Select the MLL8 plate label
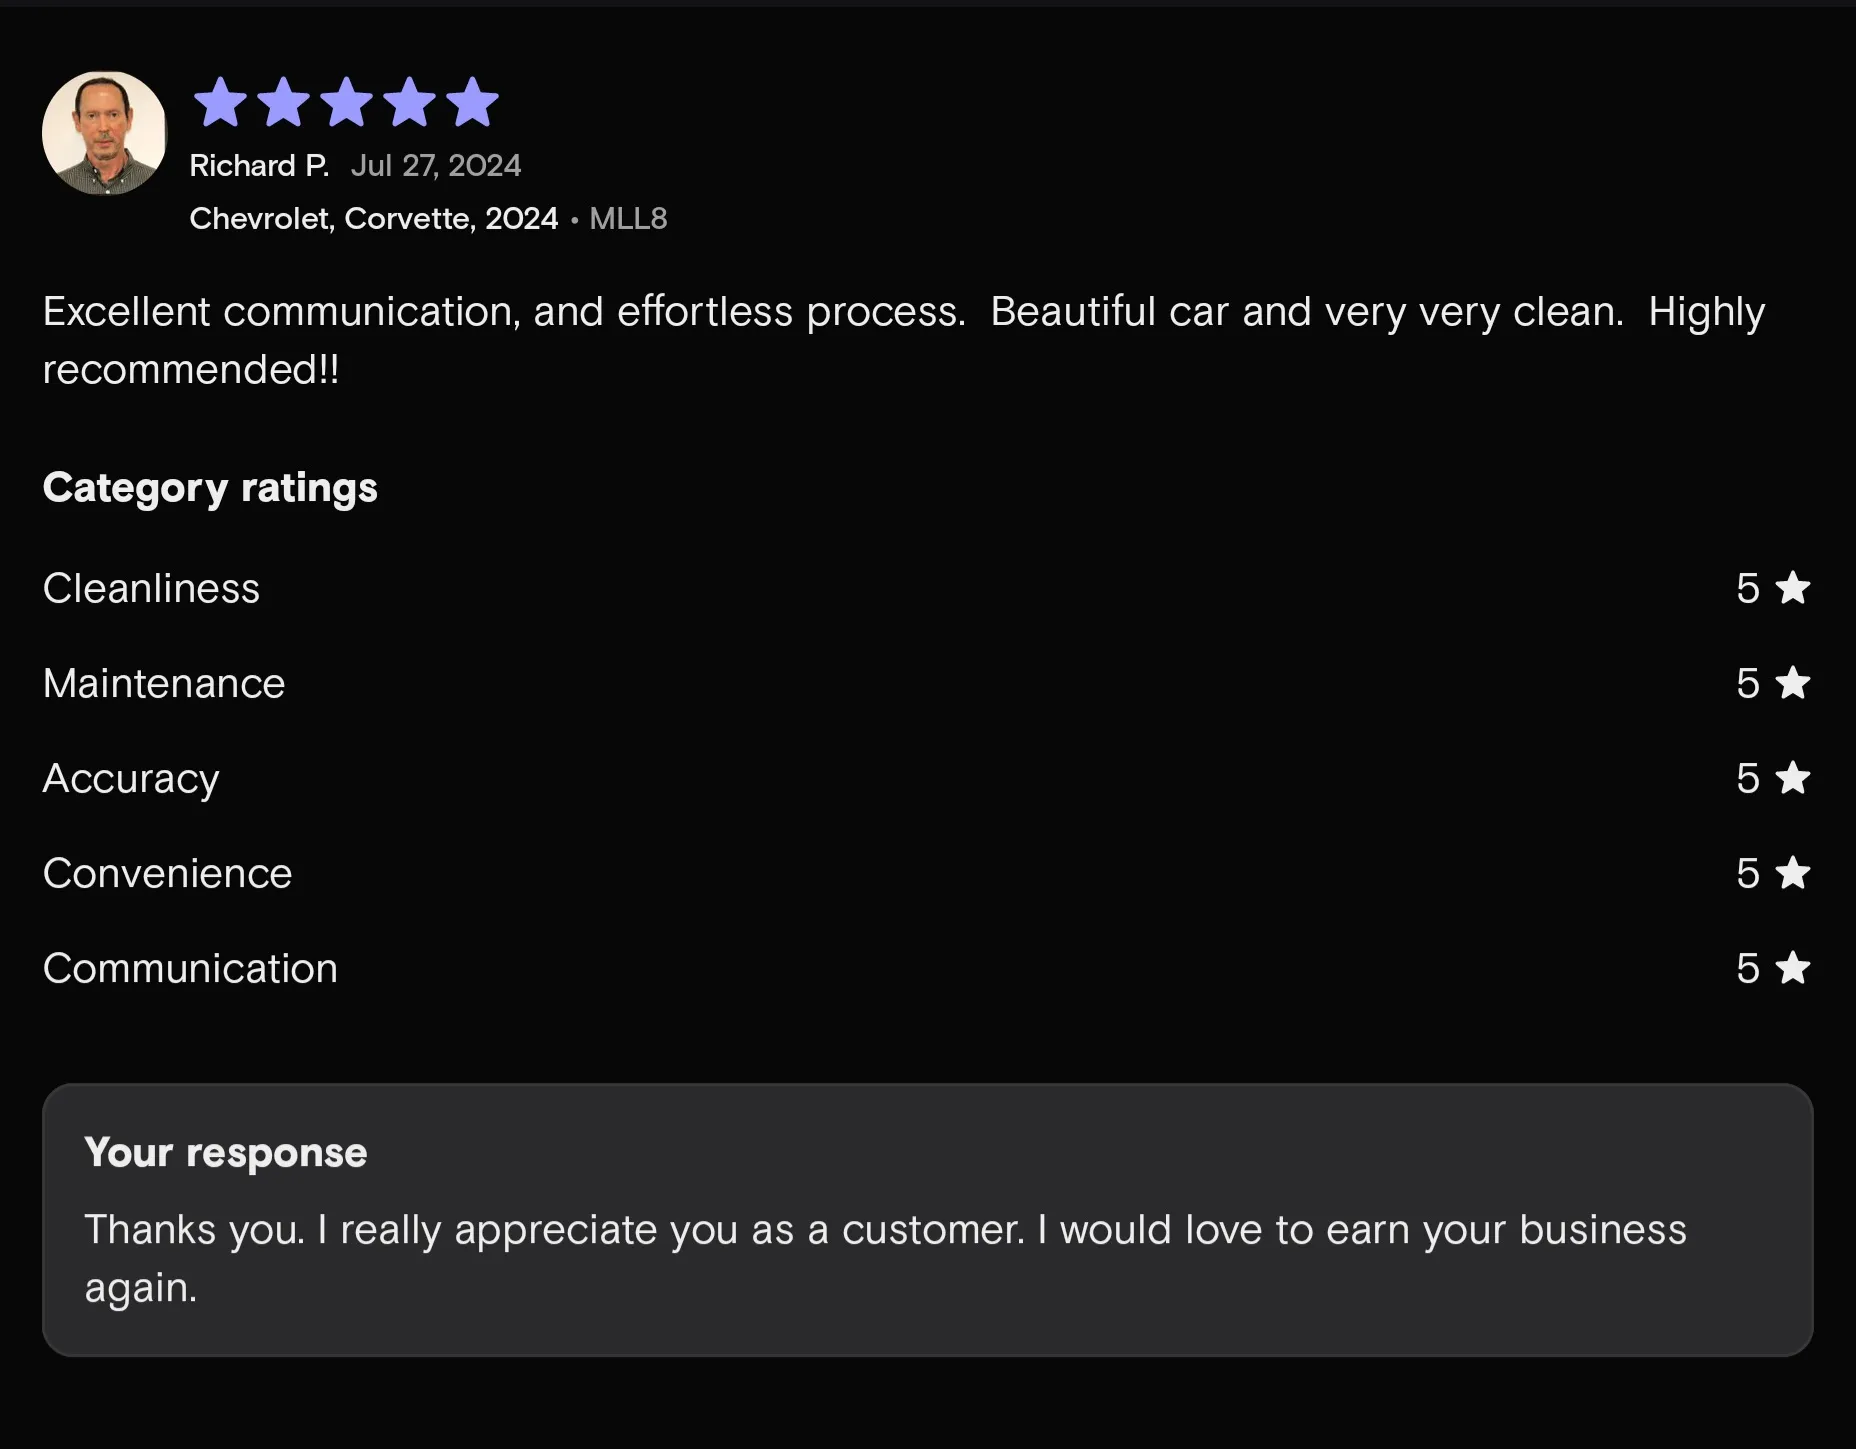This screenshot has width=1856, height=1449. pyautogui.click(x=628, y=219)
